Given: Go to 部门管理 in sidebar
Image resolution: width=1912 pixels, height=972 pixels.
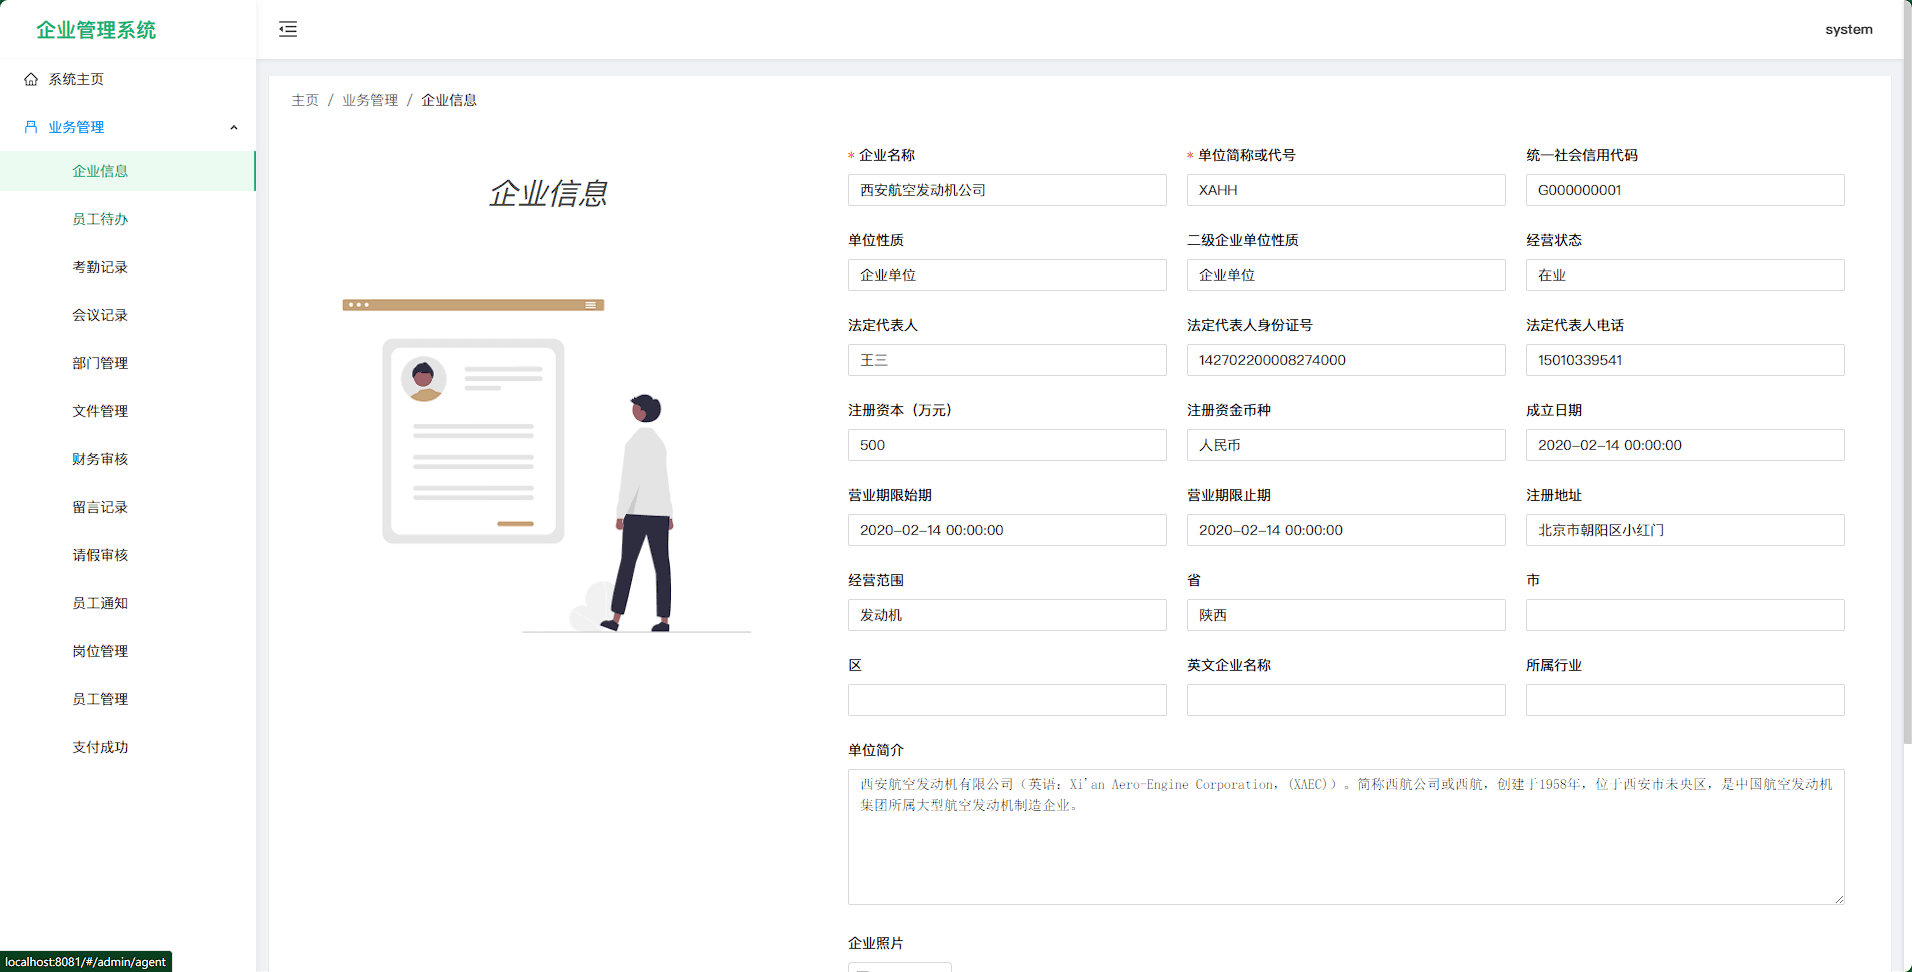Looking at the screenshot, I should (x=100, y=363).
